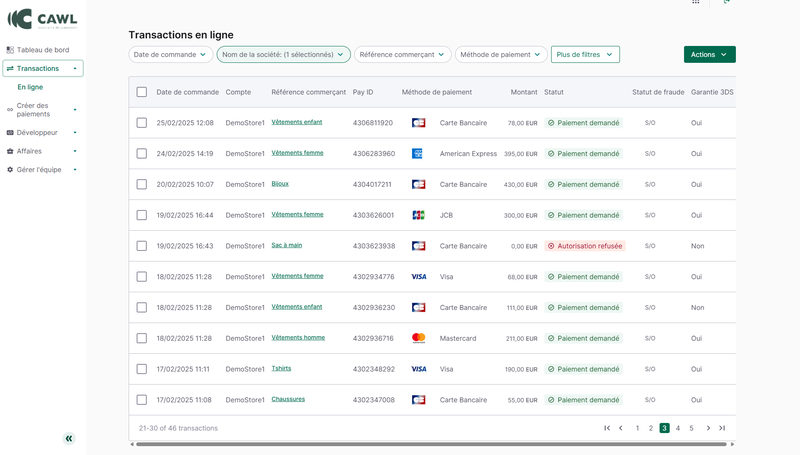Image resolution: width=800 pixels, height=455 pixels.
Task: Select checkbox for Pay ID 4302936230
Action: (142, 308)
